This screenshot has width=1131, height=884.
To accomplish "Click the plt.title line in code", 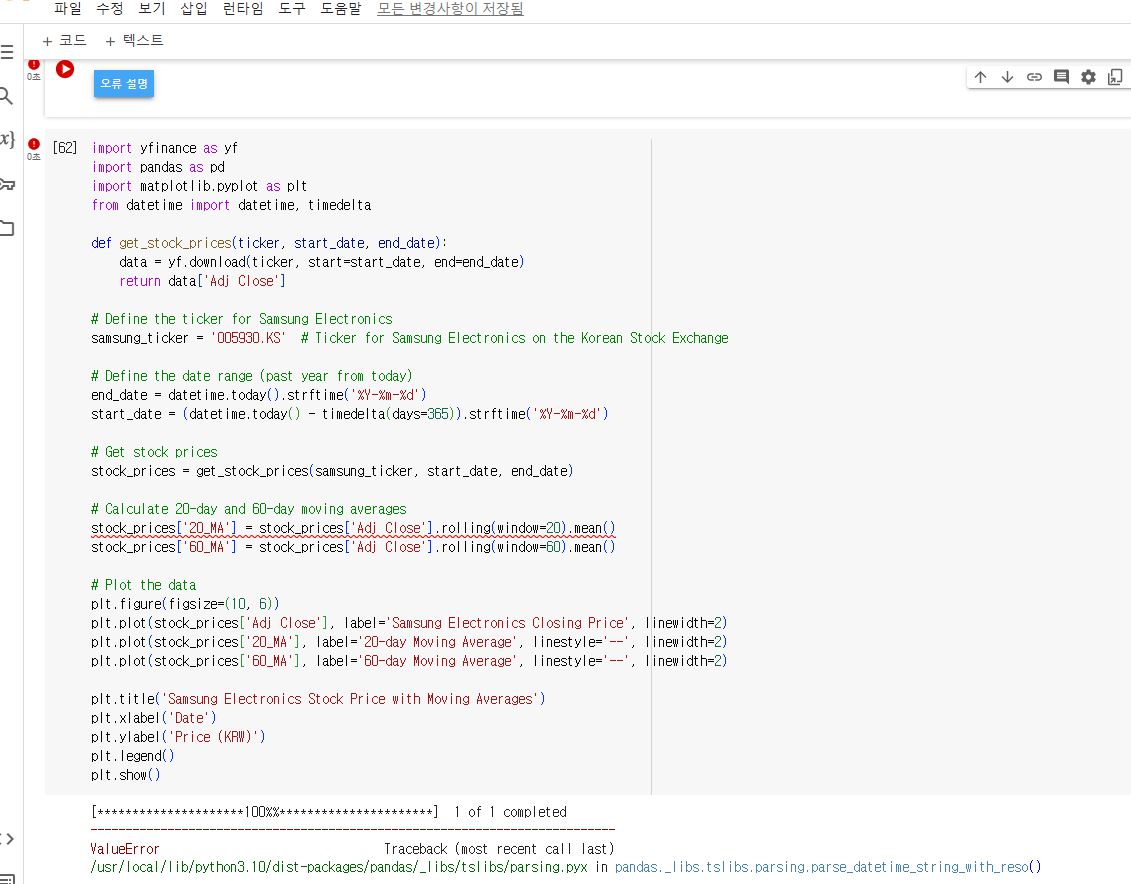I will [x=318, y=699].
